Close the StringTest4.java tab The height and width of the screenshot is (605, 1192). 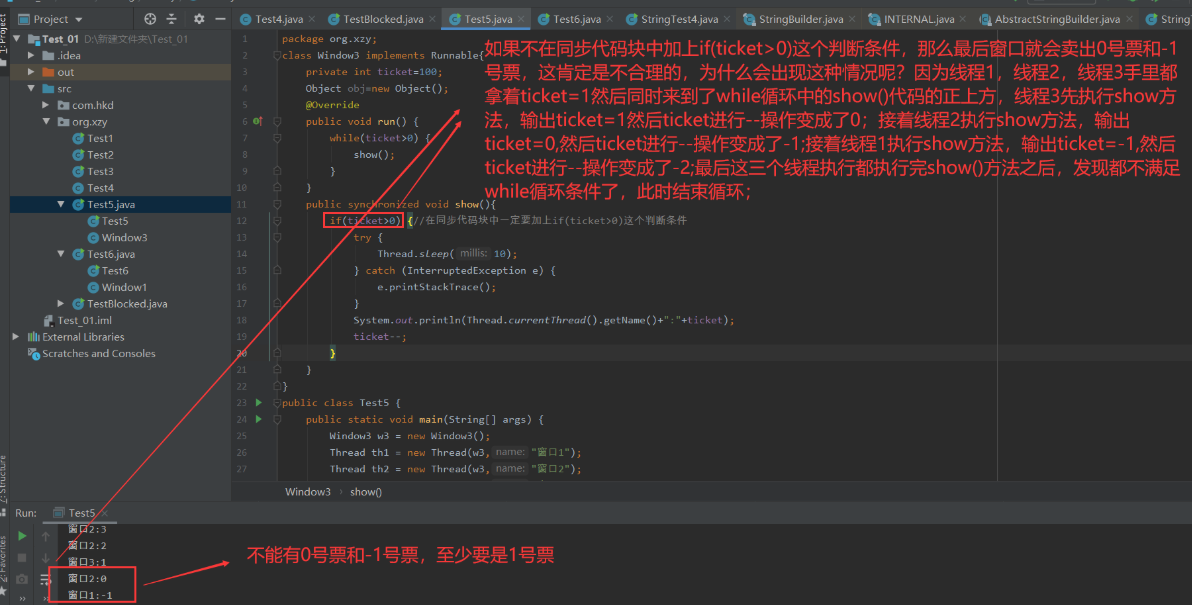(728, 19)
